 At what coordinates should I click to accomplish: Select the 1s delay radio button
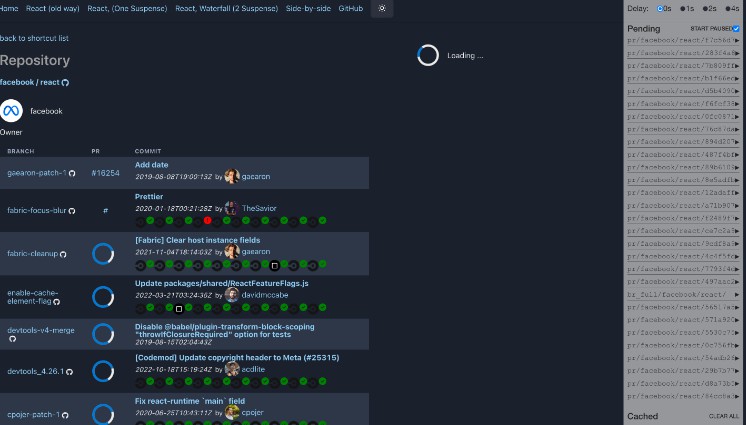(x=684, y=8)
